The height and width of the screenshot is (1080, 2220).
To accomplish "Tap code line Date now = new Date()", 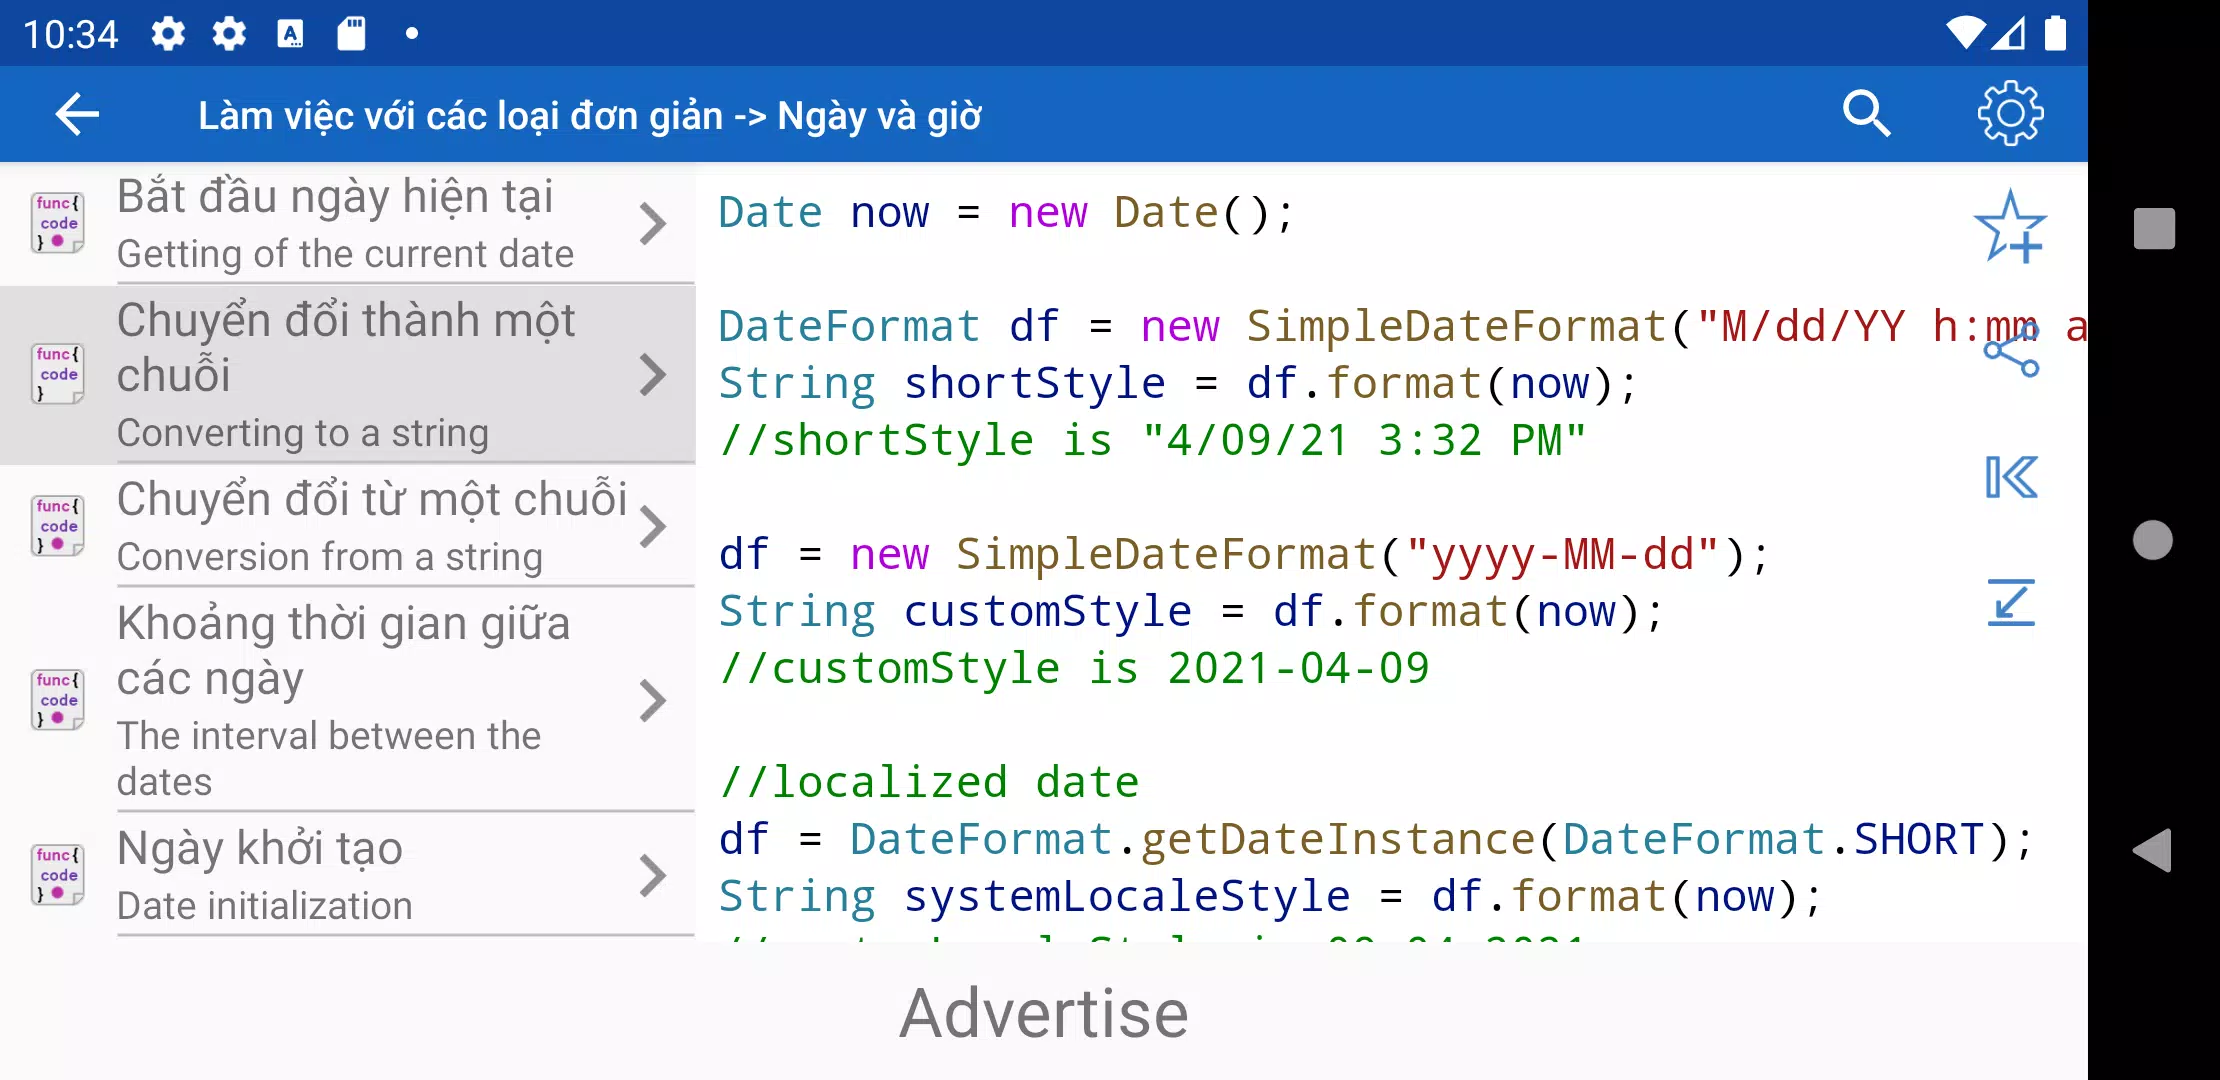I will click(x=1006, y=213).
